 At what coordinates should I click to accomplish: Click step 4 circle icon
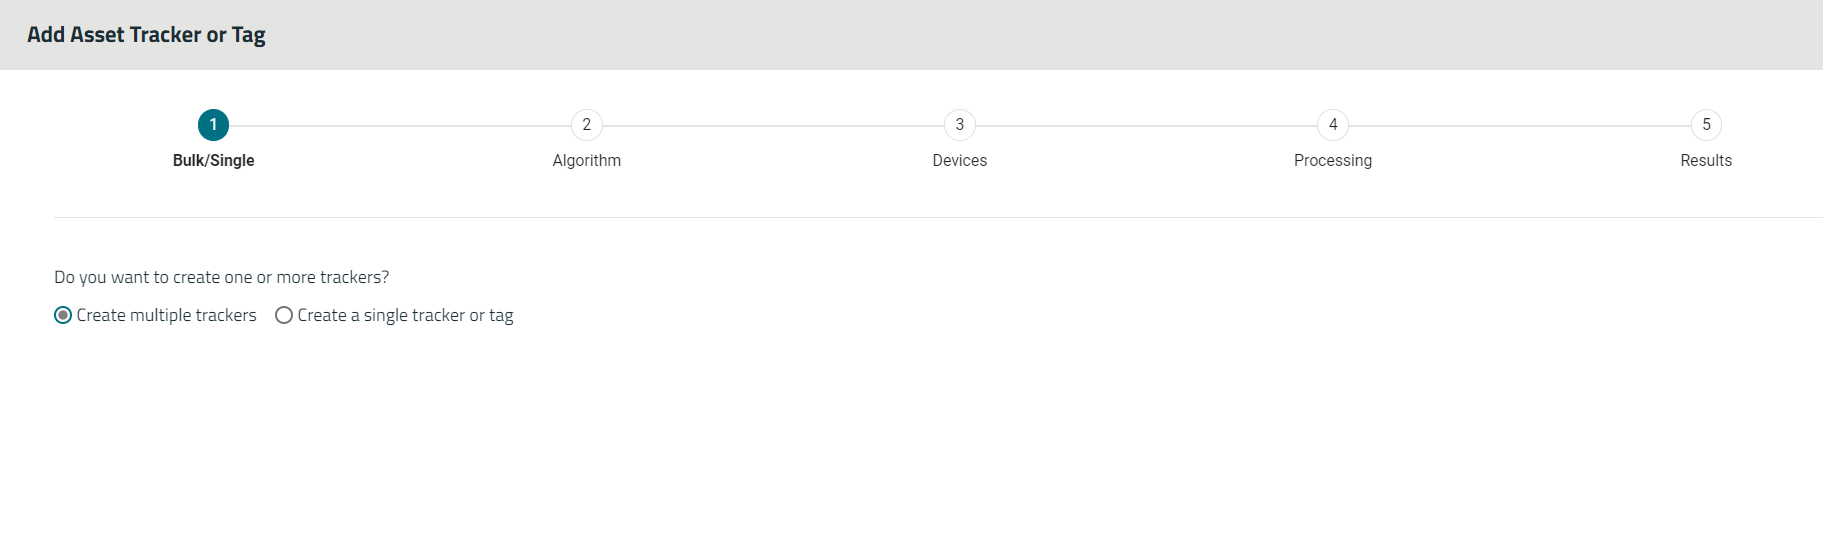click(1333, 125)
